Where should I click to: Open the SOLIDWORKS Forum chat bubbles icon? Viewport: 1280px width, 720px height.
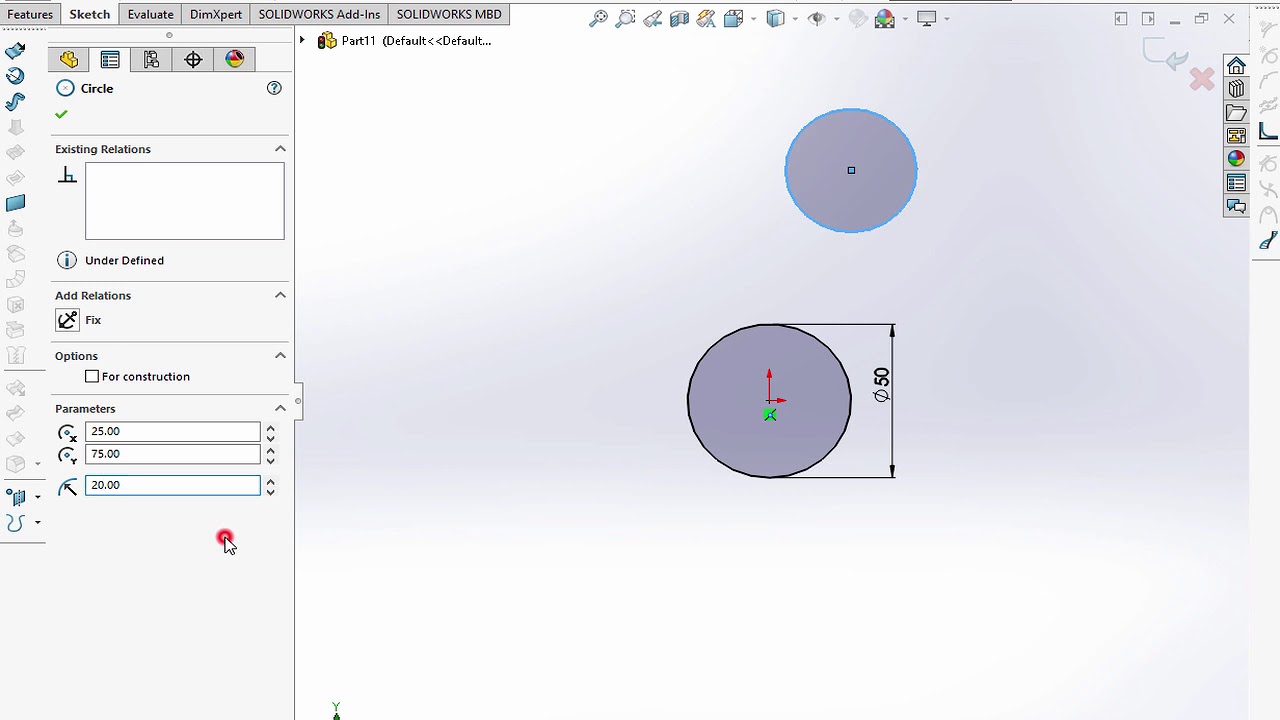(1236, 207)
